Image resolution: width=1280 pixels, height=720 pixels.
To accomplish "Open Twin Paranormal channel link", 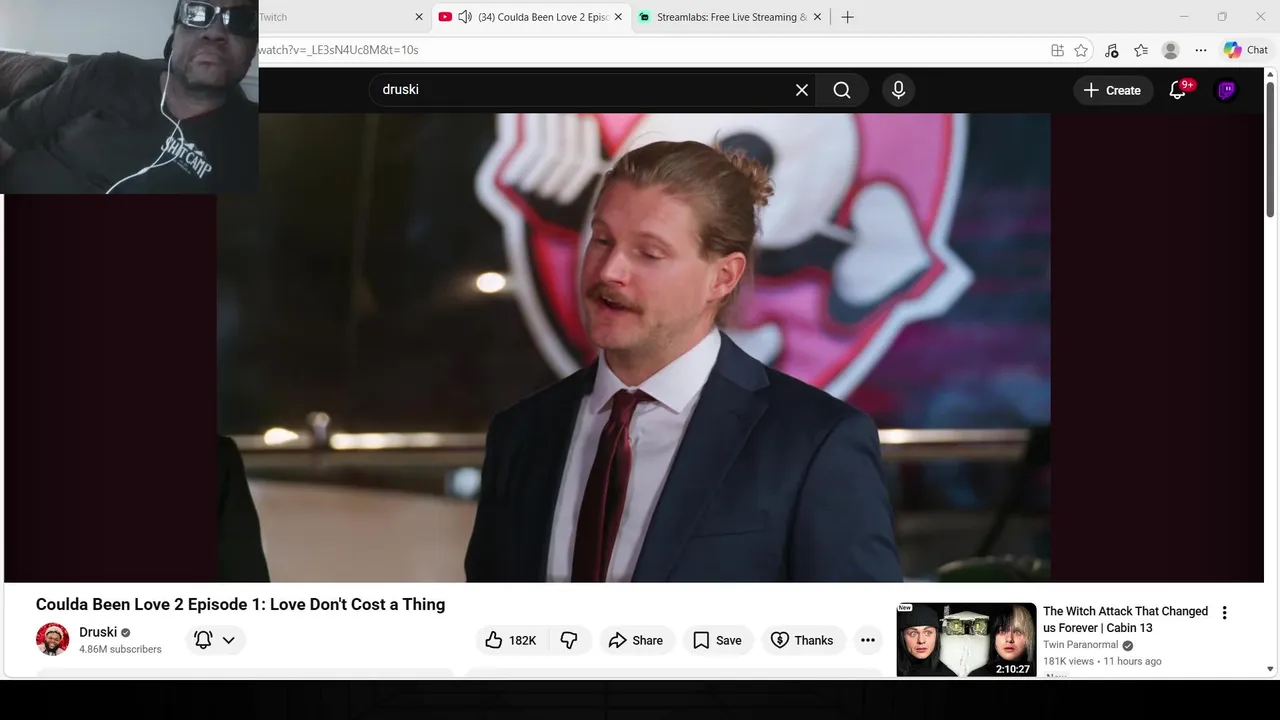I will click(1080, 645).
